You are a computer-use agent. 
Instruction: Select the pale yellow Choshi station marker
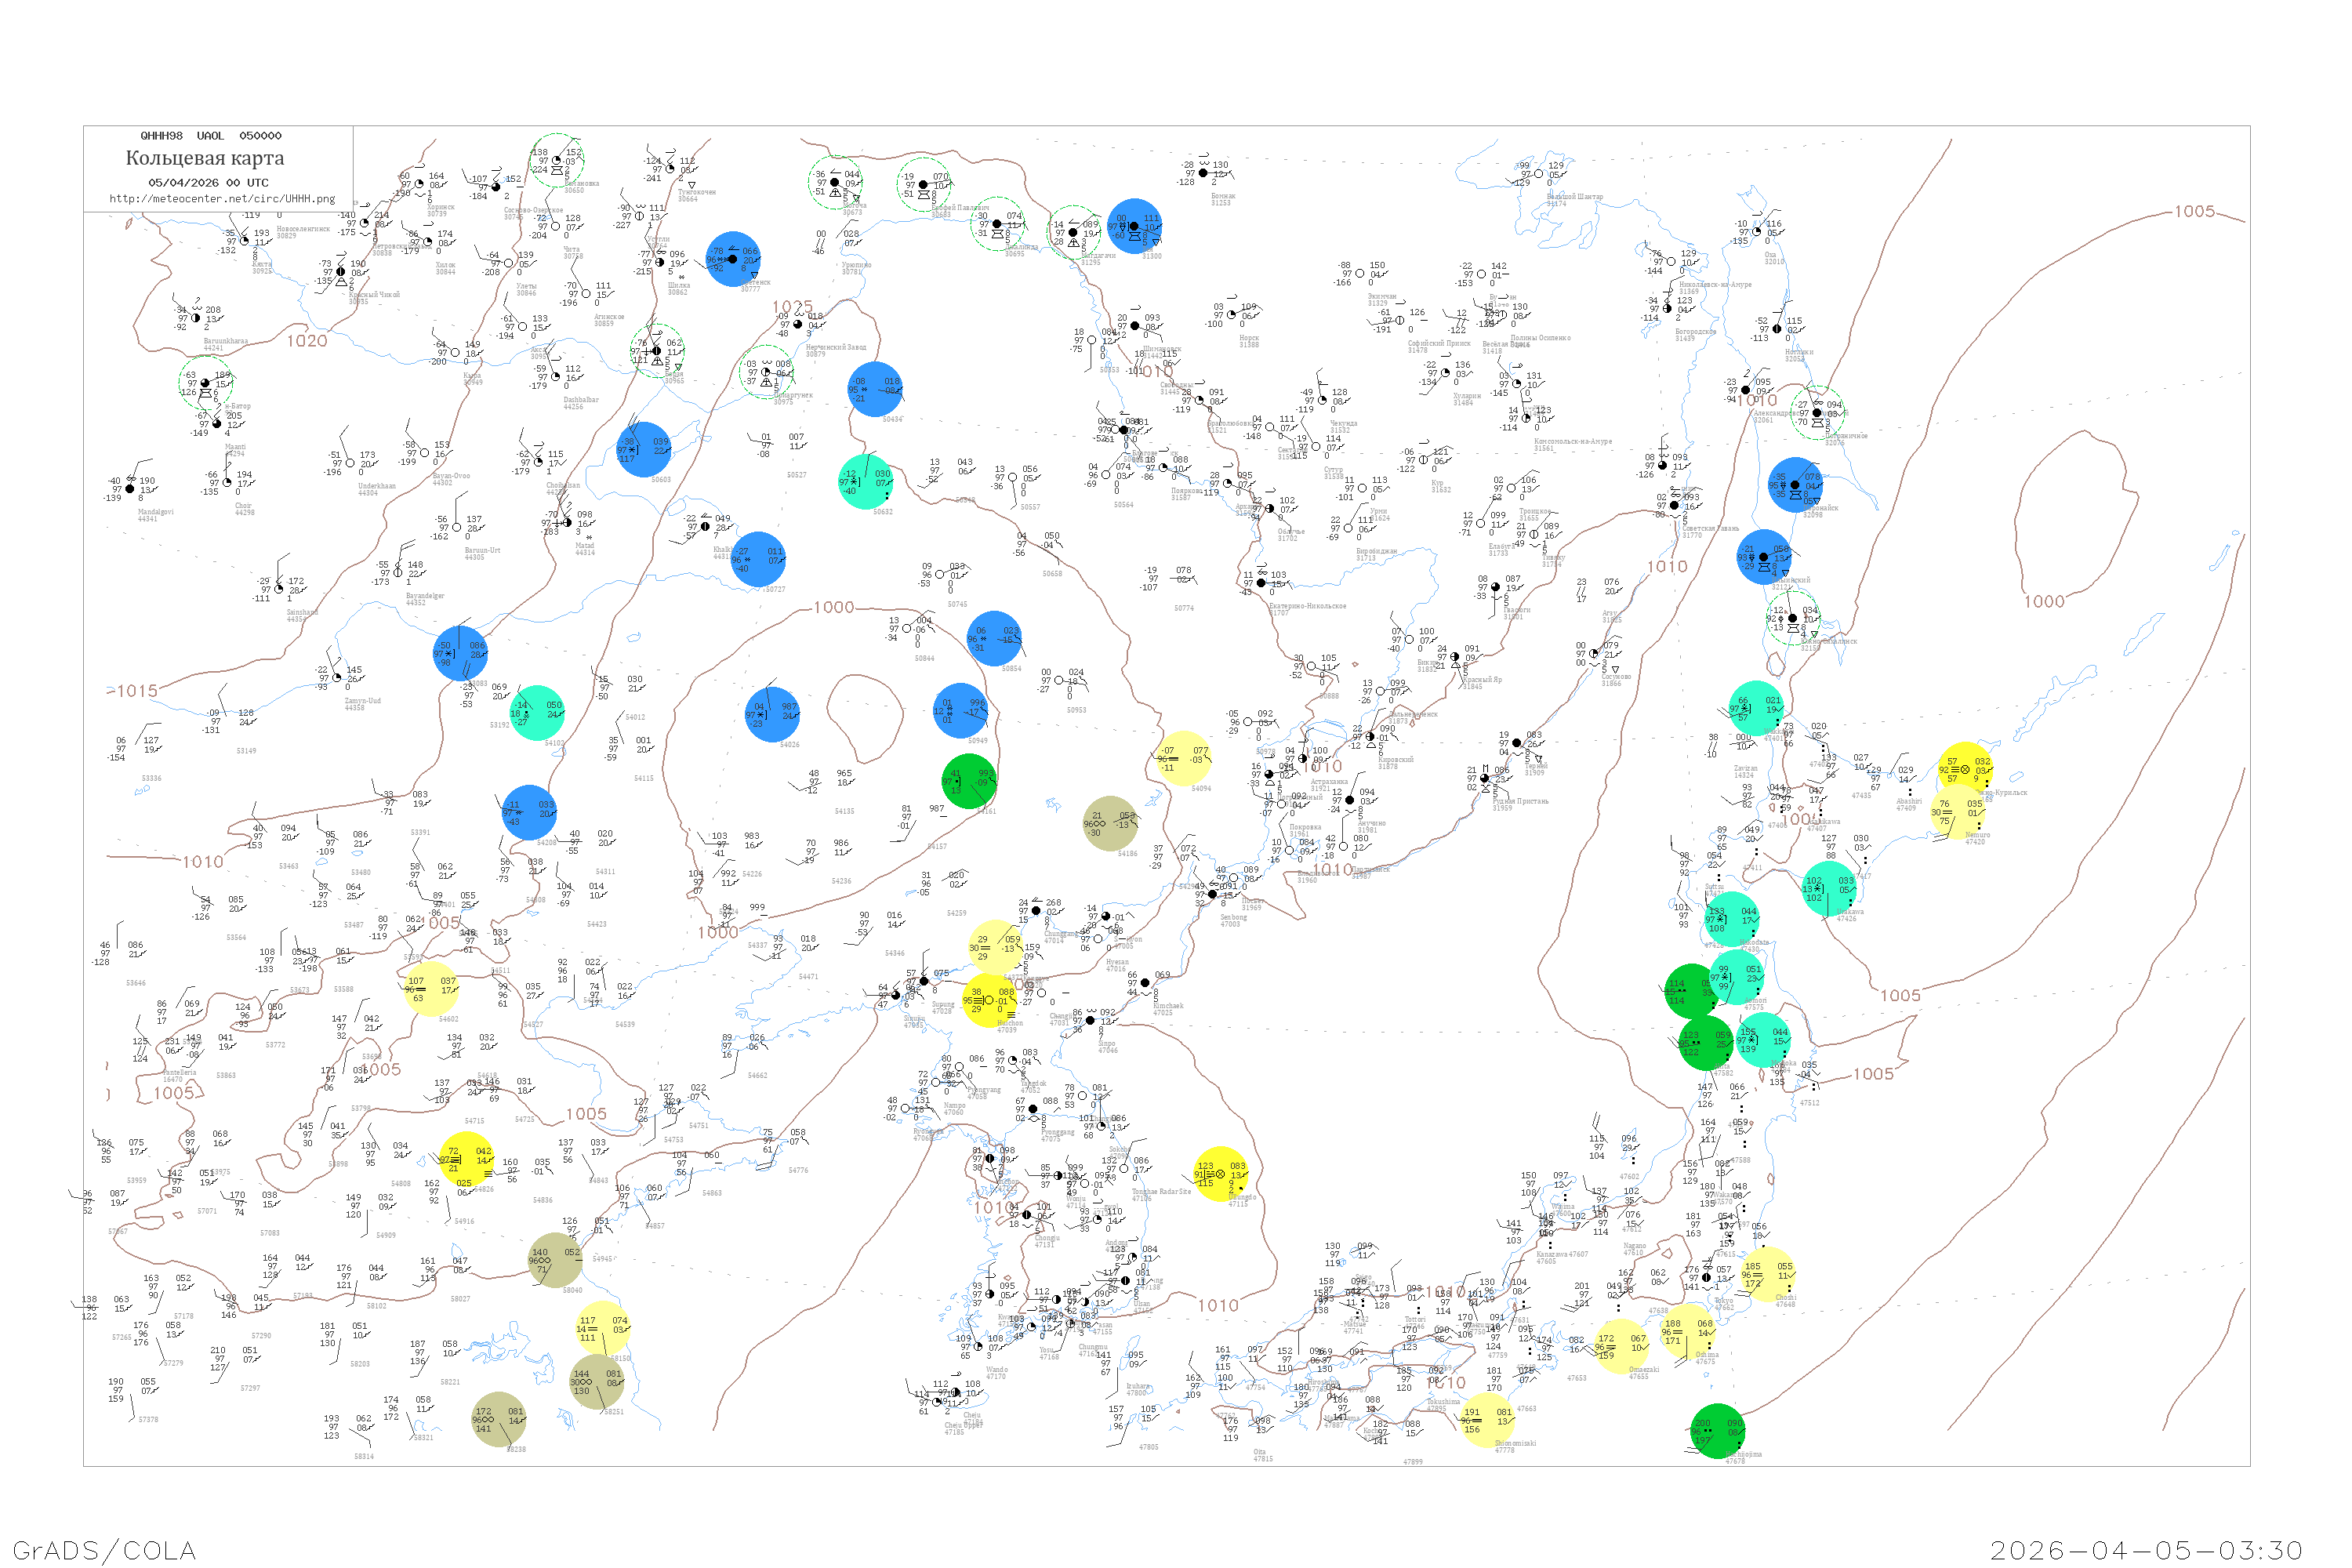point(1767,1273)
